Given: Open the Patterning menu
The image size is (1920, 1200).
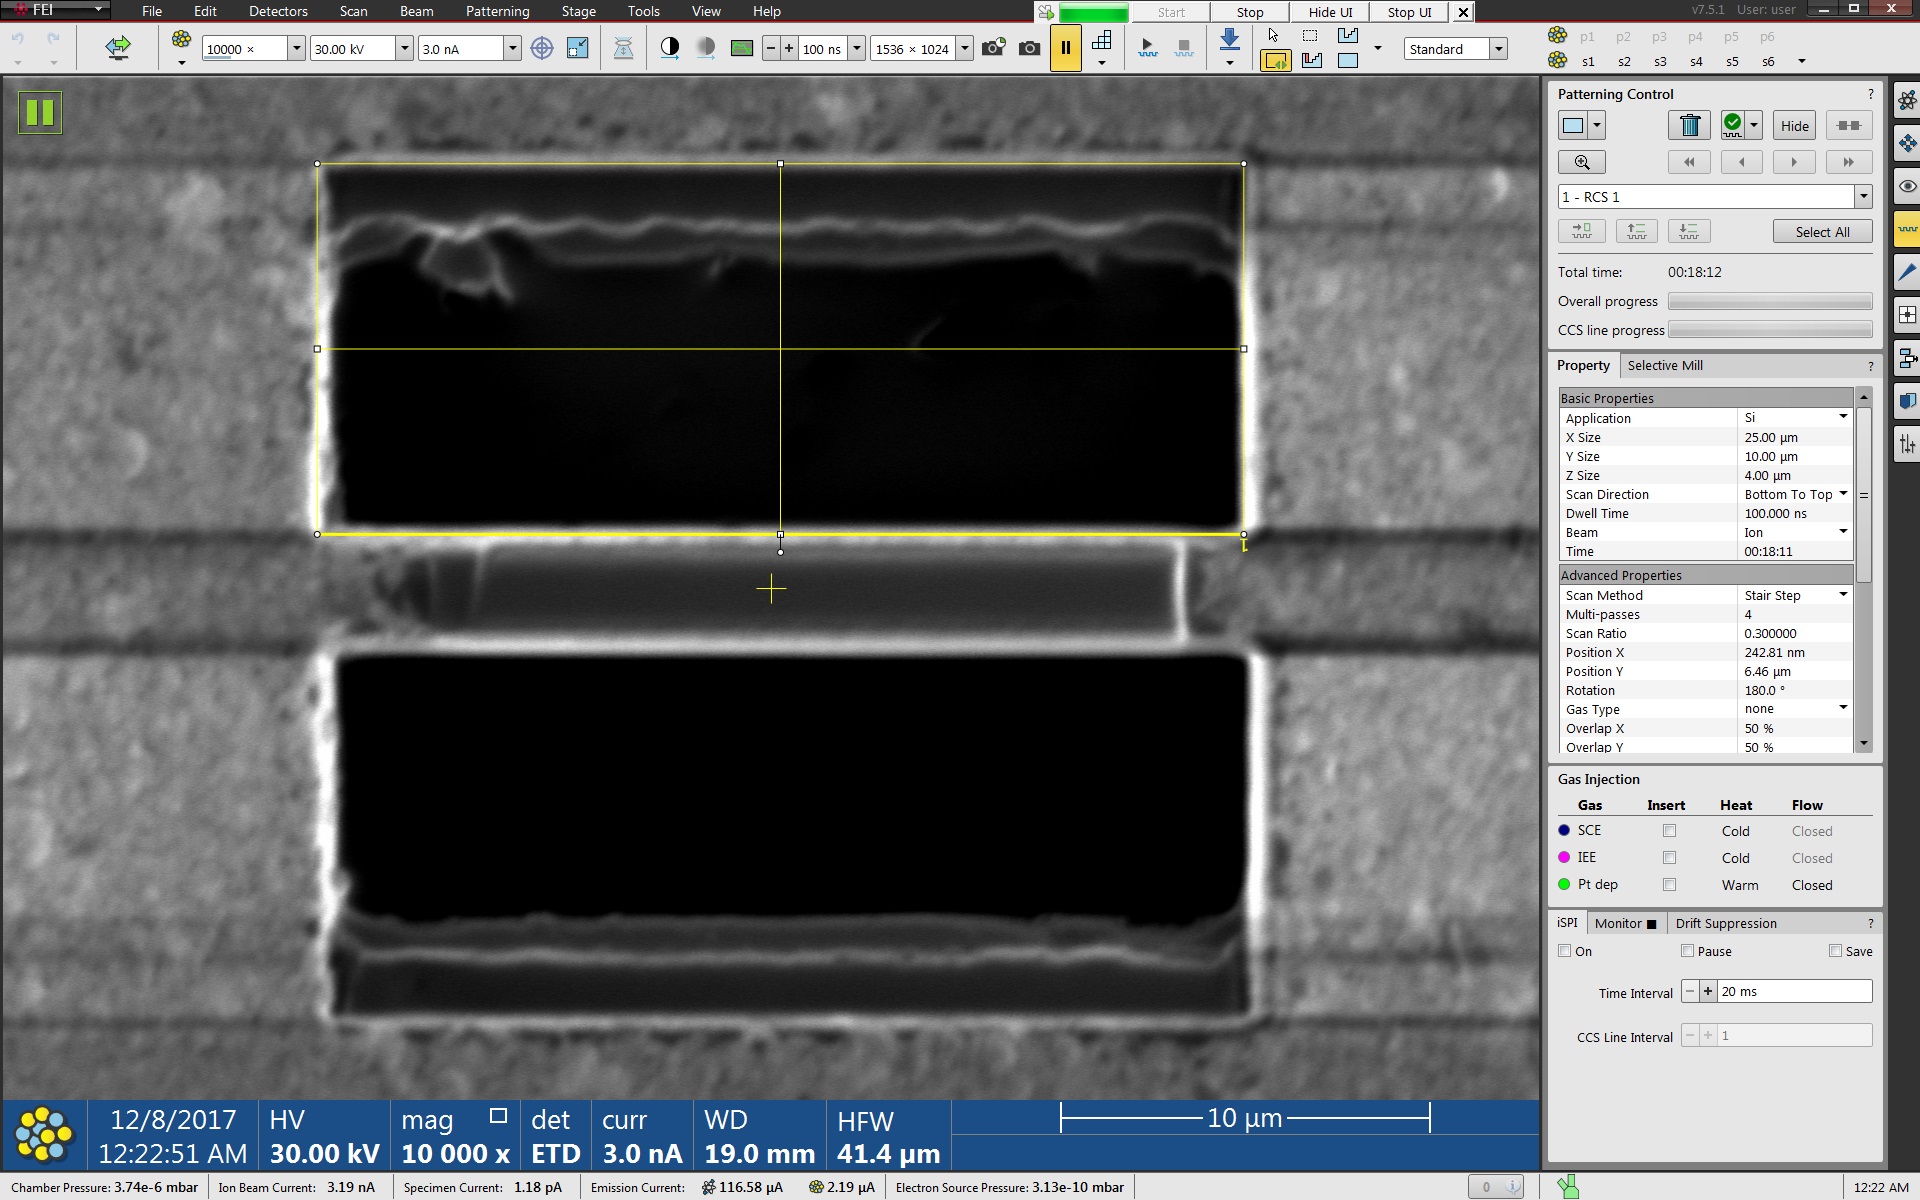Looking at the screenshot, I should 497,11.
